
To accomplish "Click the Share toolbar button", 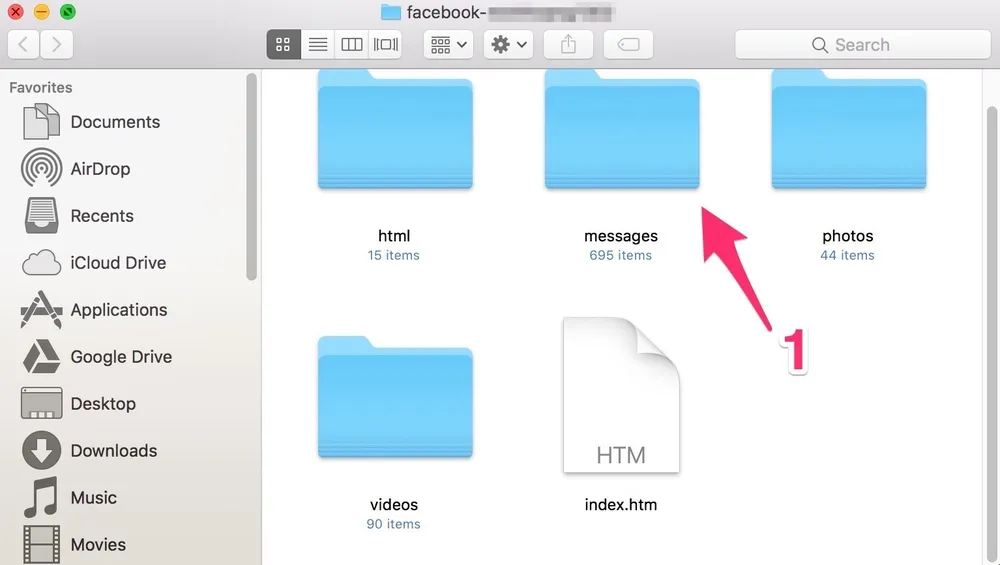I will [568, 45].
